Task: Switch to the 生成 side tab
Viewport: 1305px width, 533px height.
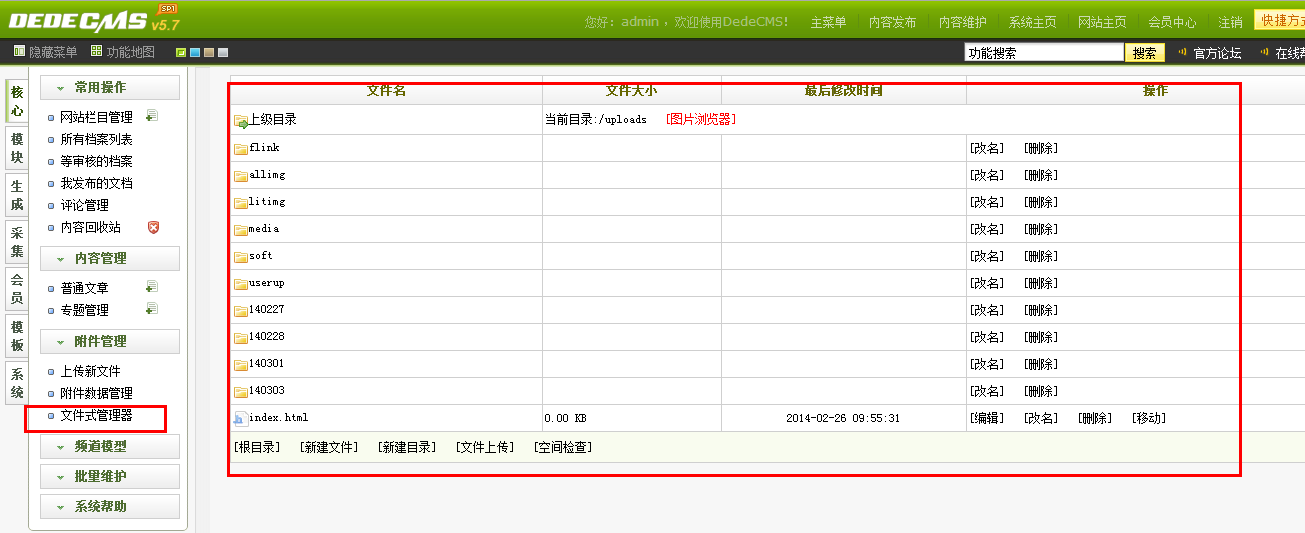Action: point(17,195)
